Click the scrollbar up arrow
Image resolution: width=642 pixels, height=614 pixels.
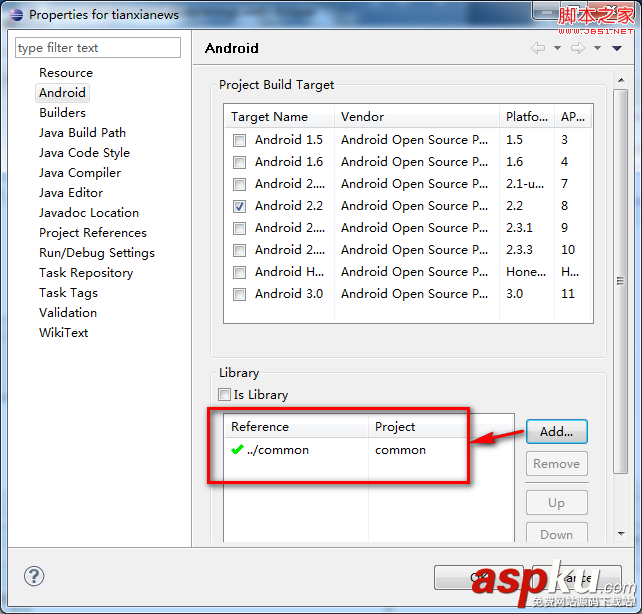621,80
